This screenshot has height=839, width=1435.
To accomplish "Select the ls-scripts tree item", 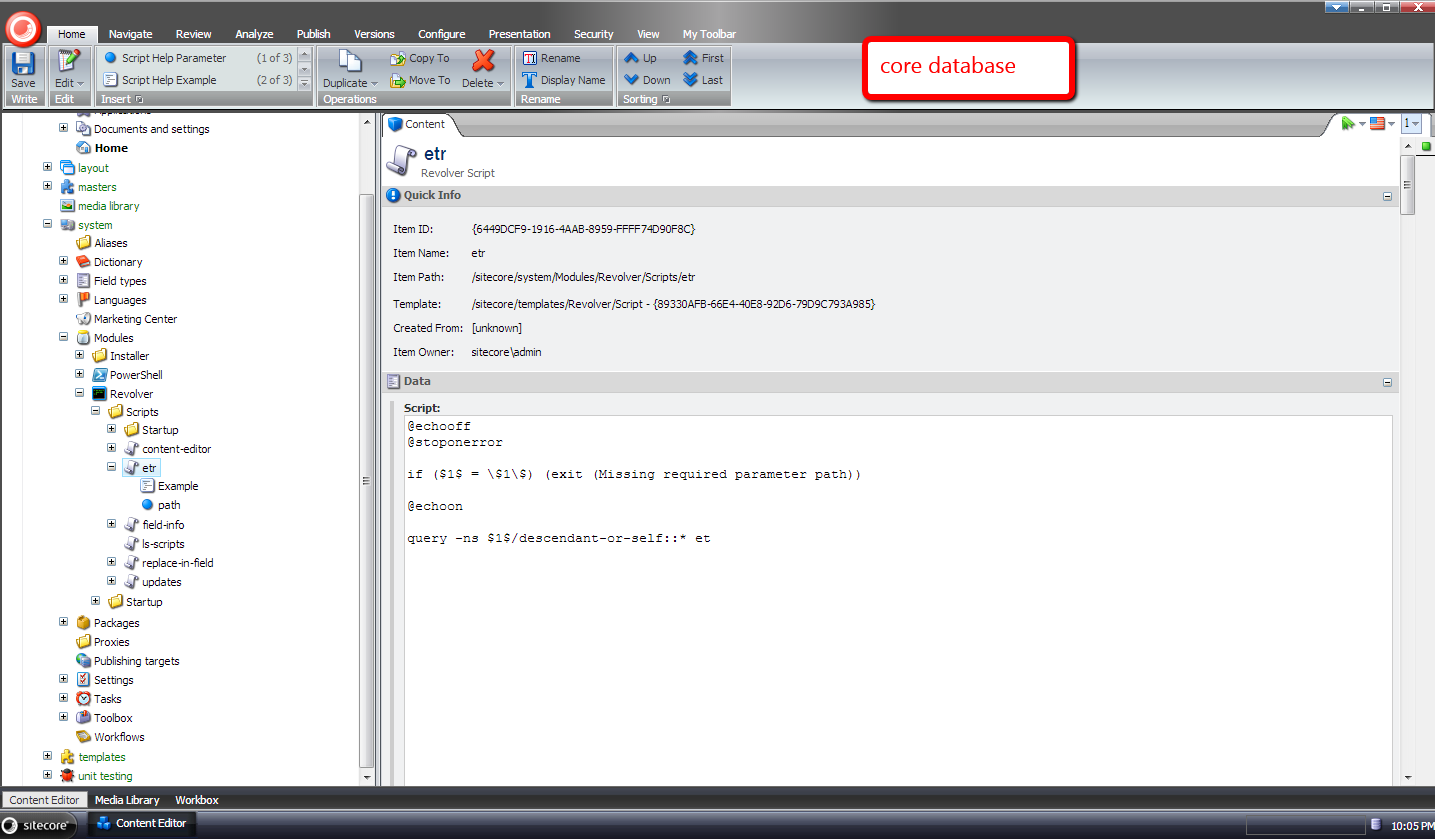I will coord(163,544).
